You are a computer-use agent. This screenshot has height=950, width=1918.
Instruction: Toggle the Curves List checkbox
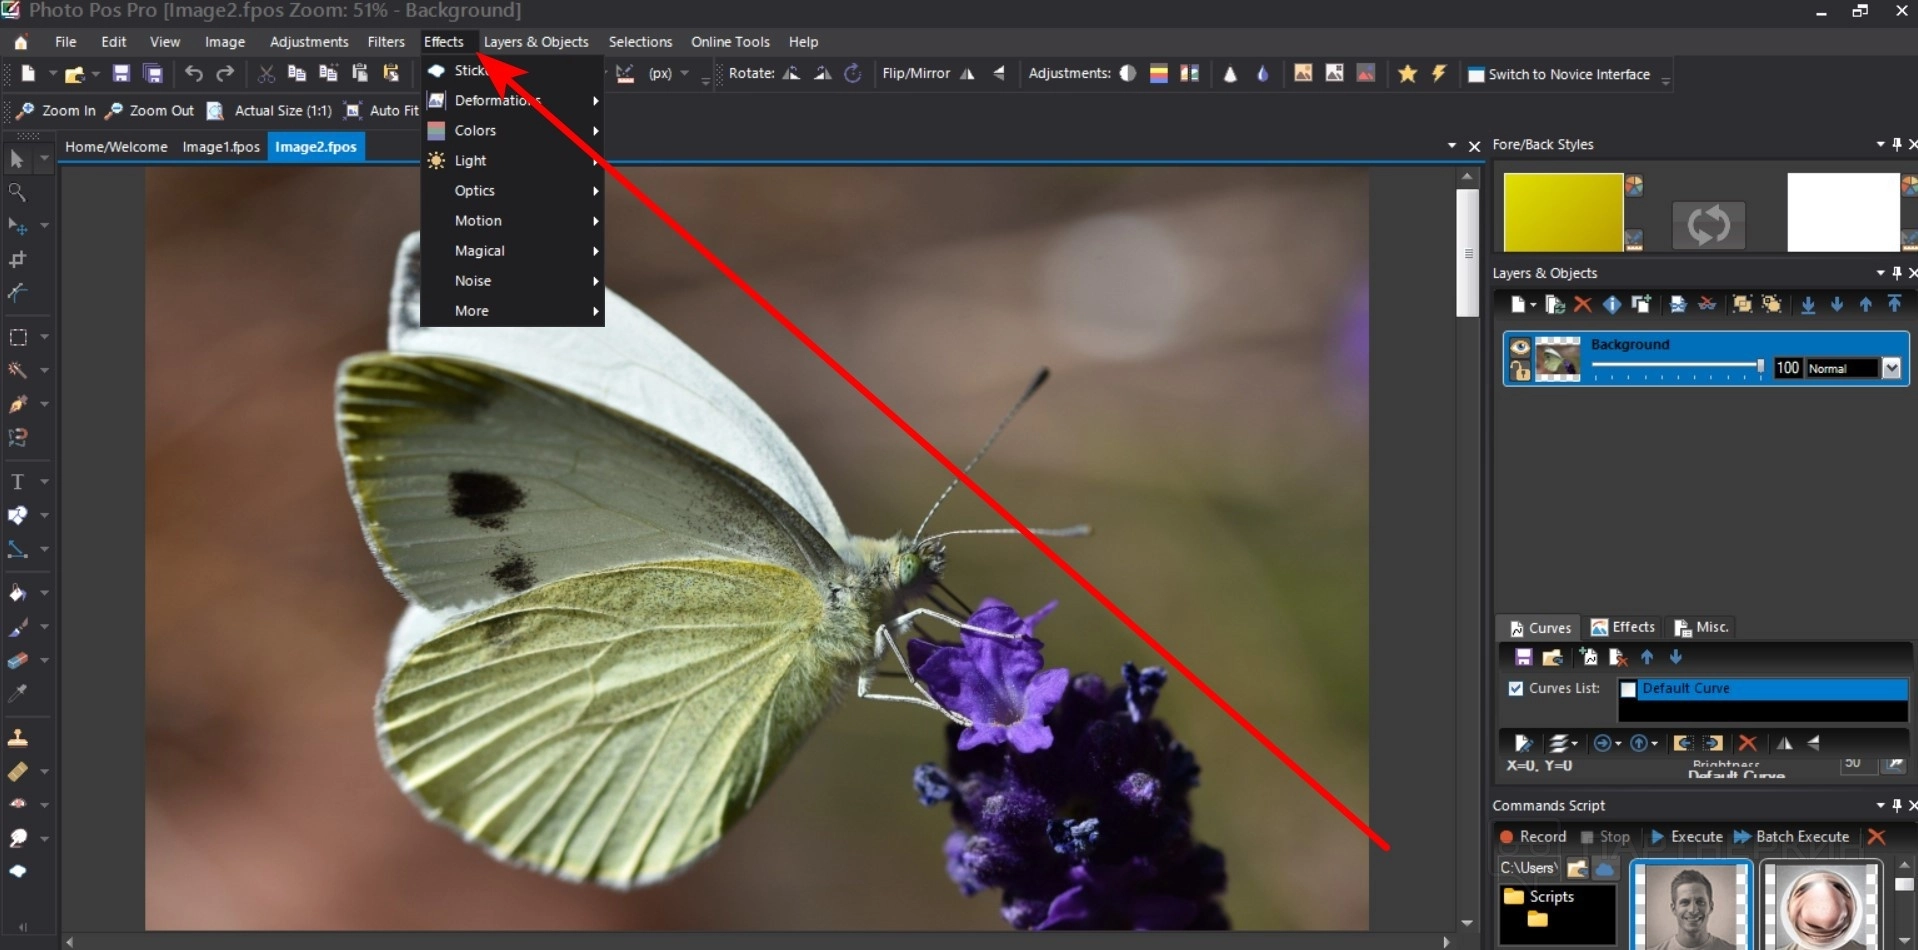1516,689
